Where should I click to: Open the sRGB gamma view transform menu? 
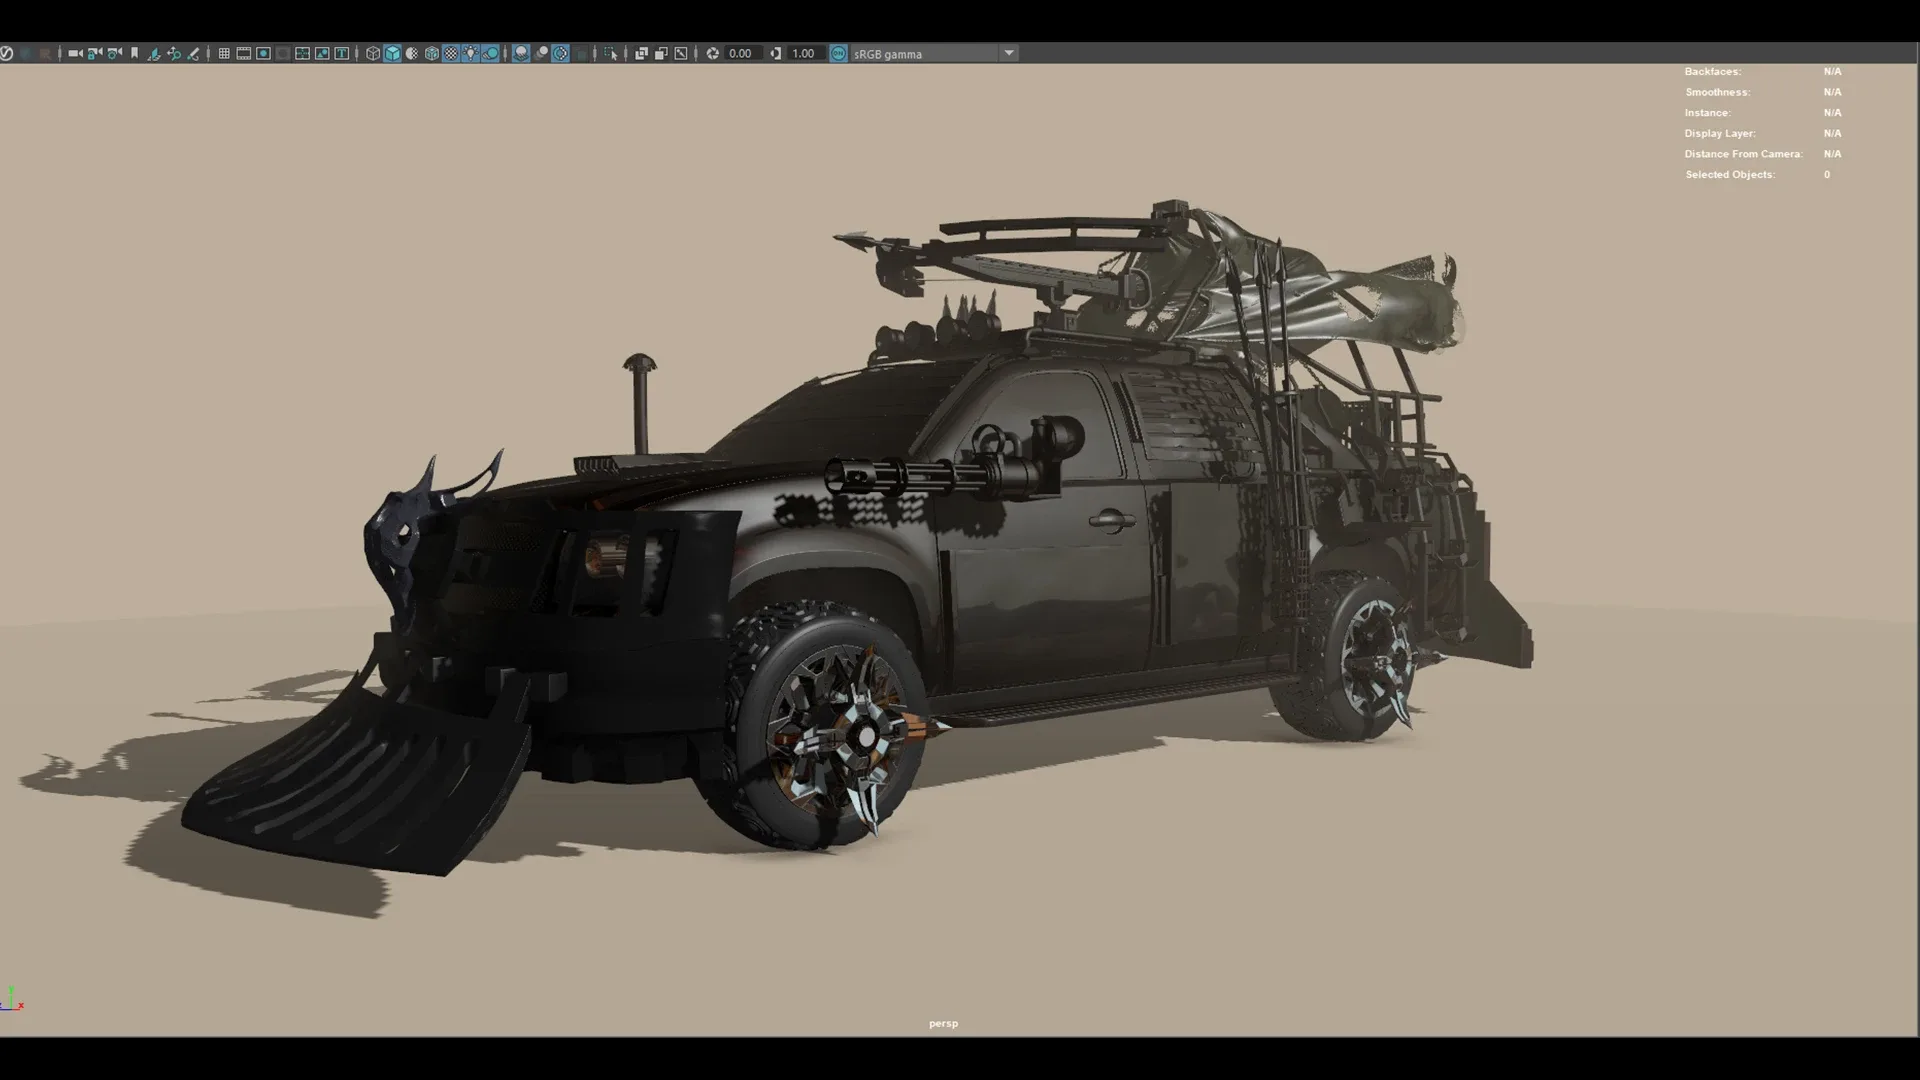click(924, 53)
